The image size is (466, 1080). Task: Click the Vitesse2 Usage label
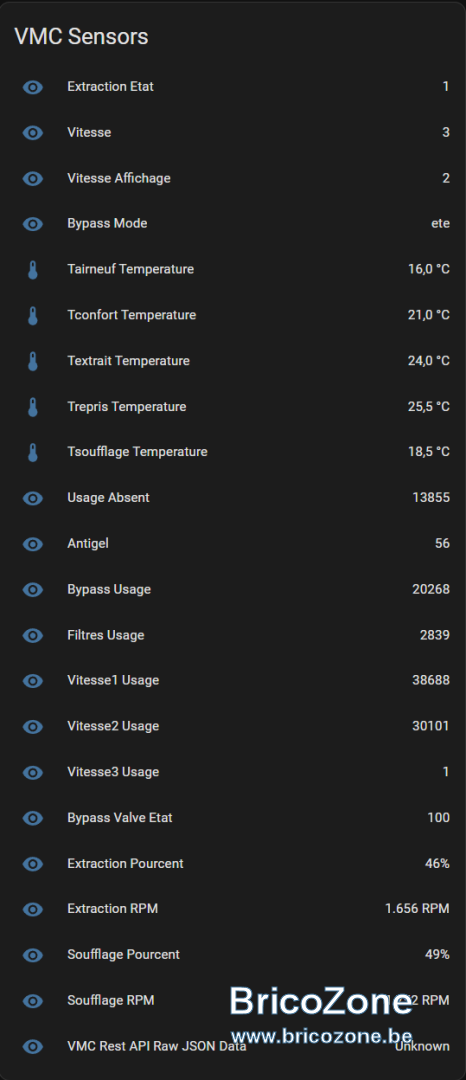click(x=113, y=726)
